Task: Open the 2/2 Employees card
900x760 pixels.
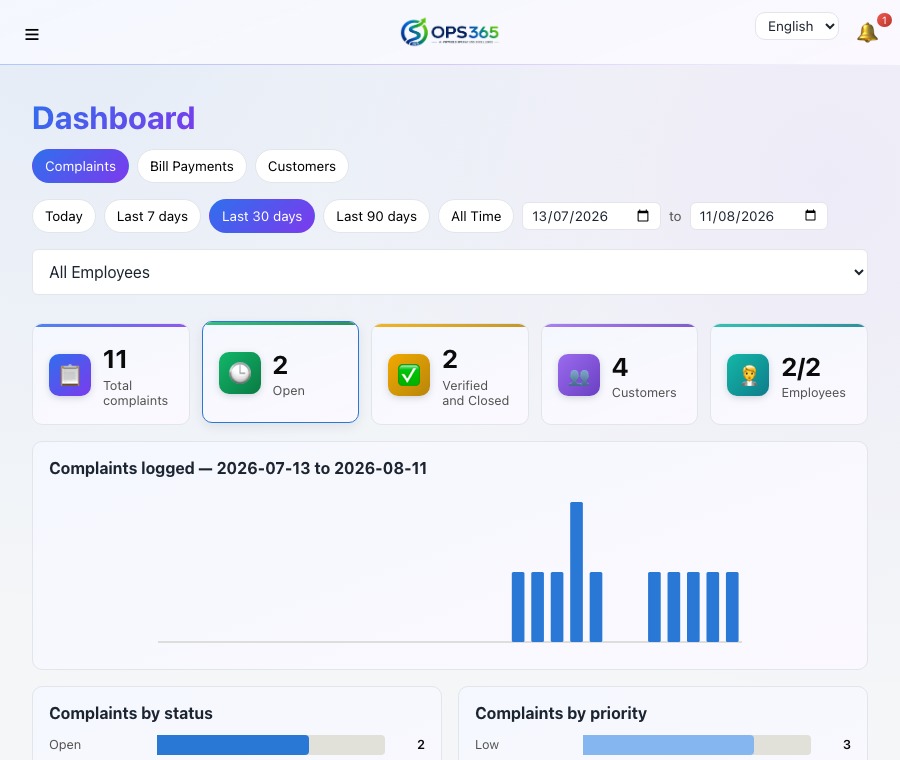Action: 789,374
